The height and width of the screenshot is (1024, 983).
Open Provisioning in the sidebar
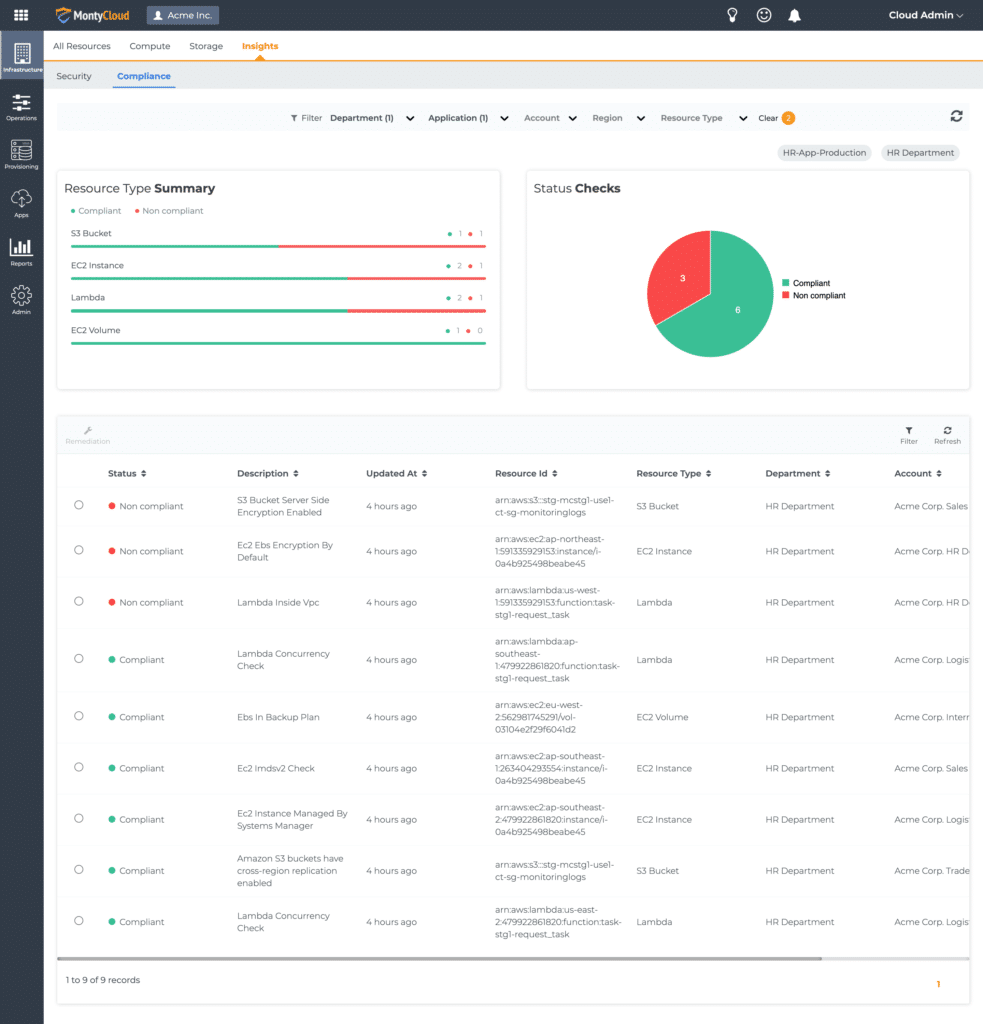21,155
